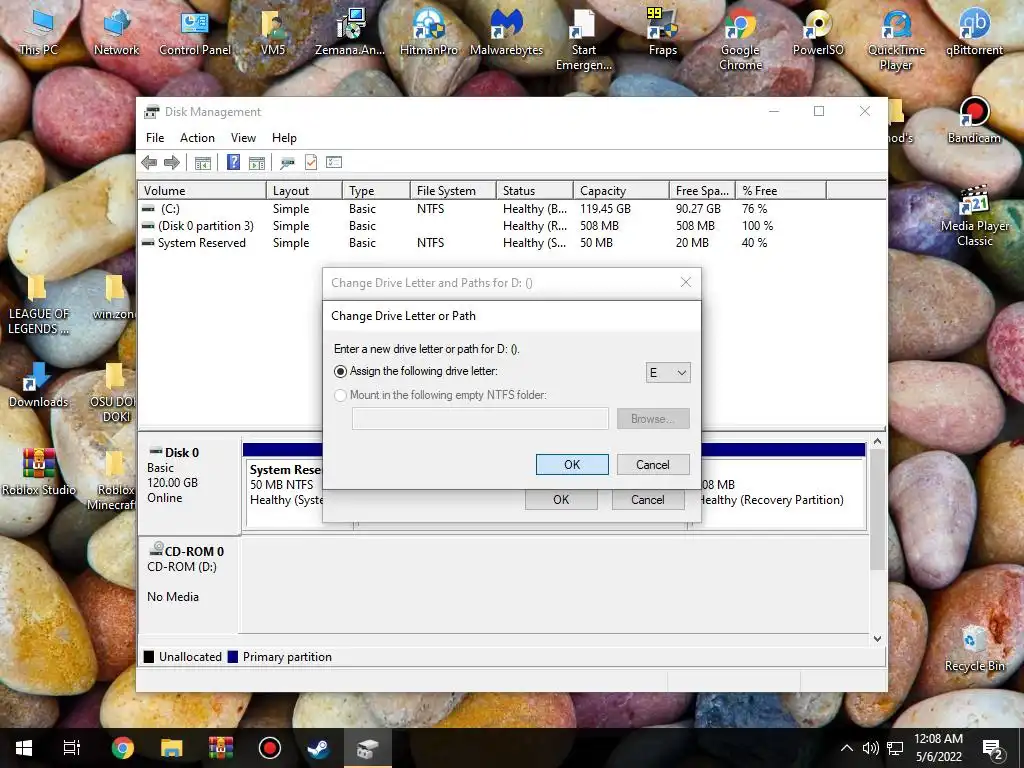Open Fraps desktop icon
Viewport: 1024px width, 768px height.
(x=662, y=32)
